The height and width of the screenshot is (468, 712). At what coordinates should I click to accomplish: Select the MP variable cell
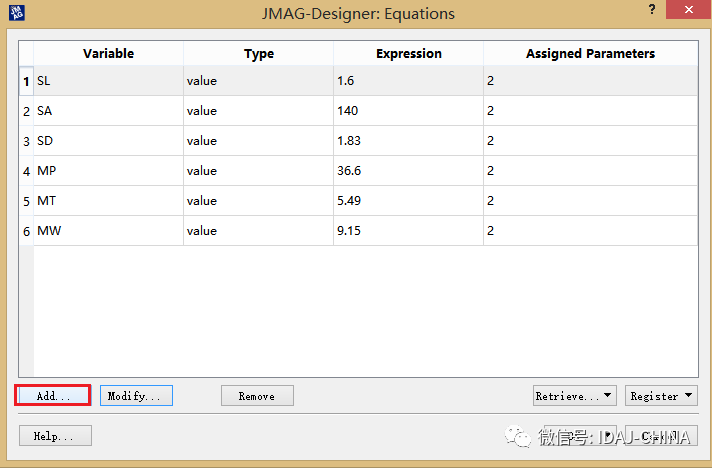(x=109, y=171)
